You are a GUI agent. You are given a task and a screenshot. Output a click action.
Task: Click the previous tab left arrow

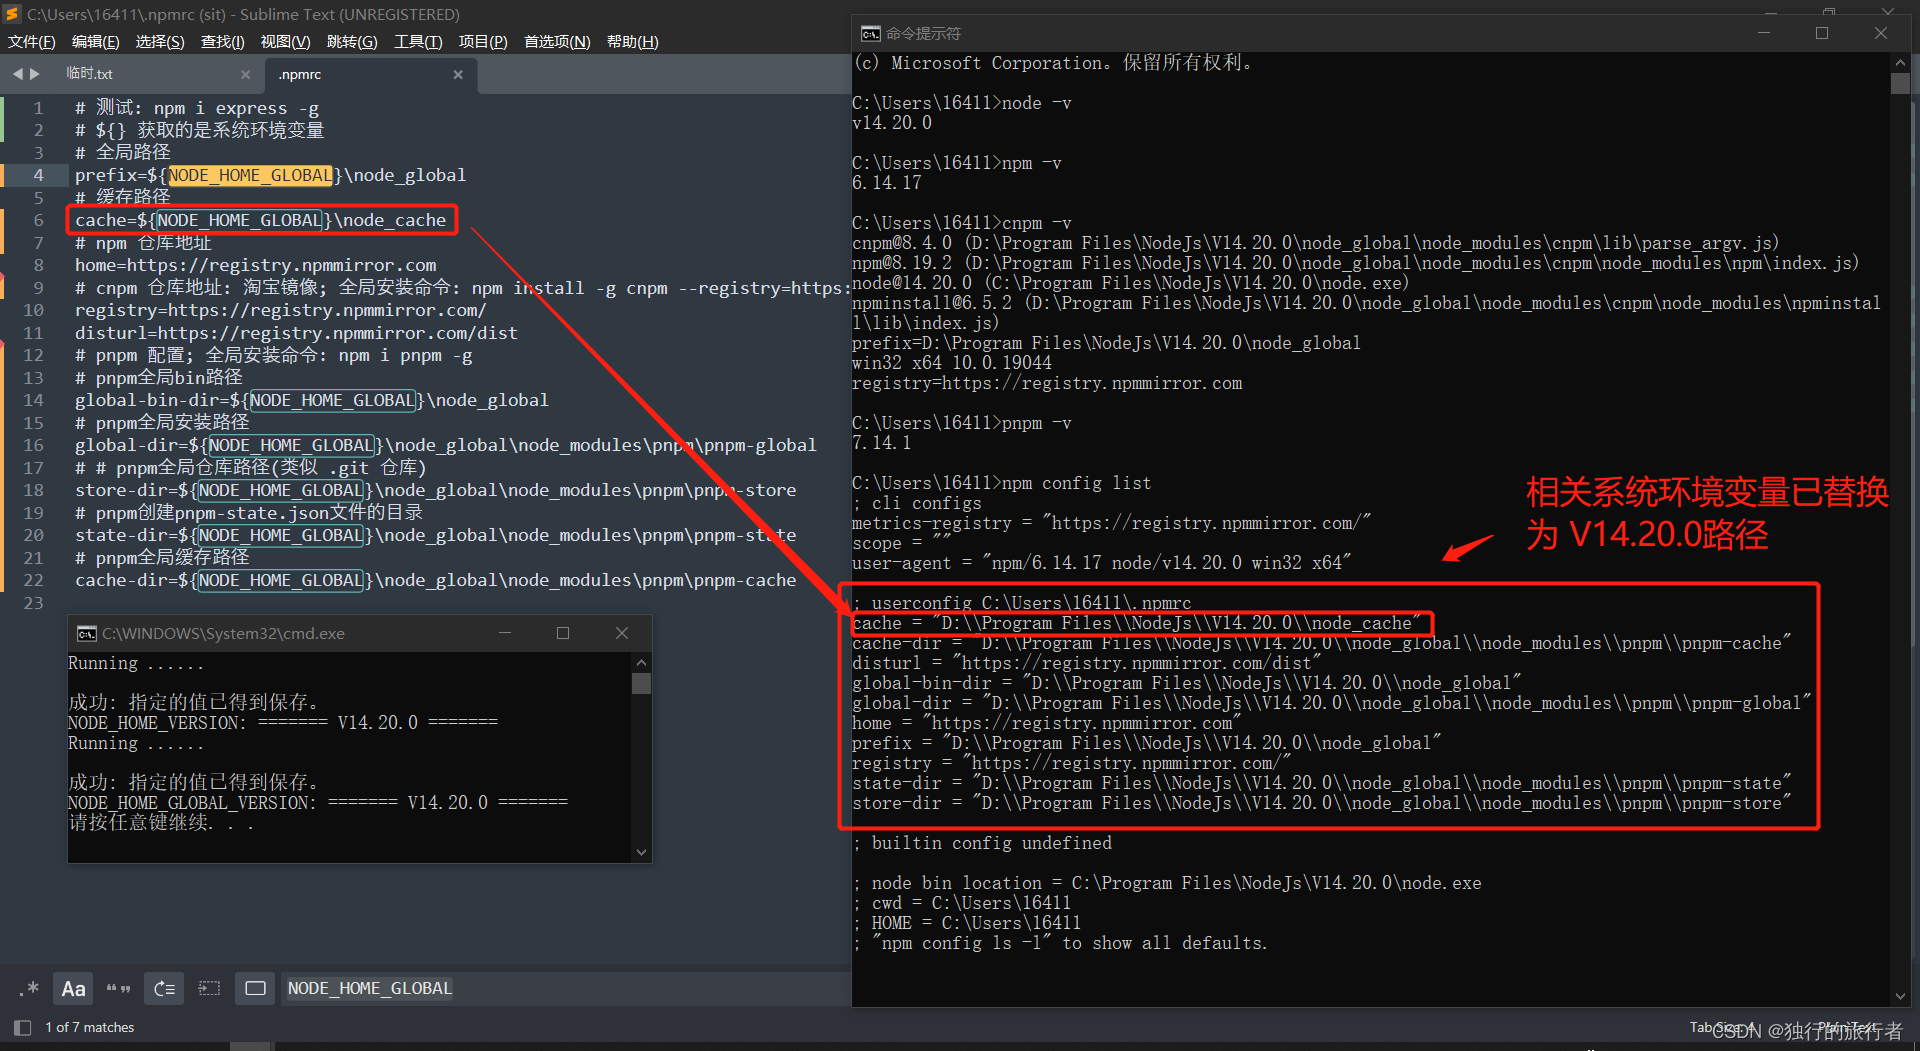coord(17,74)
